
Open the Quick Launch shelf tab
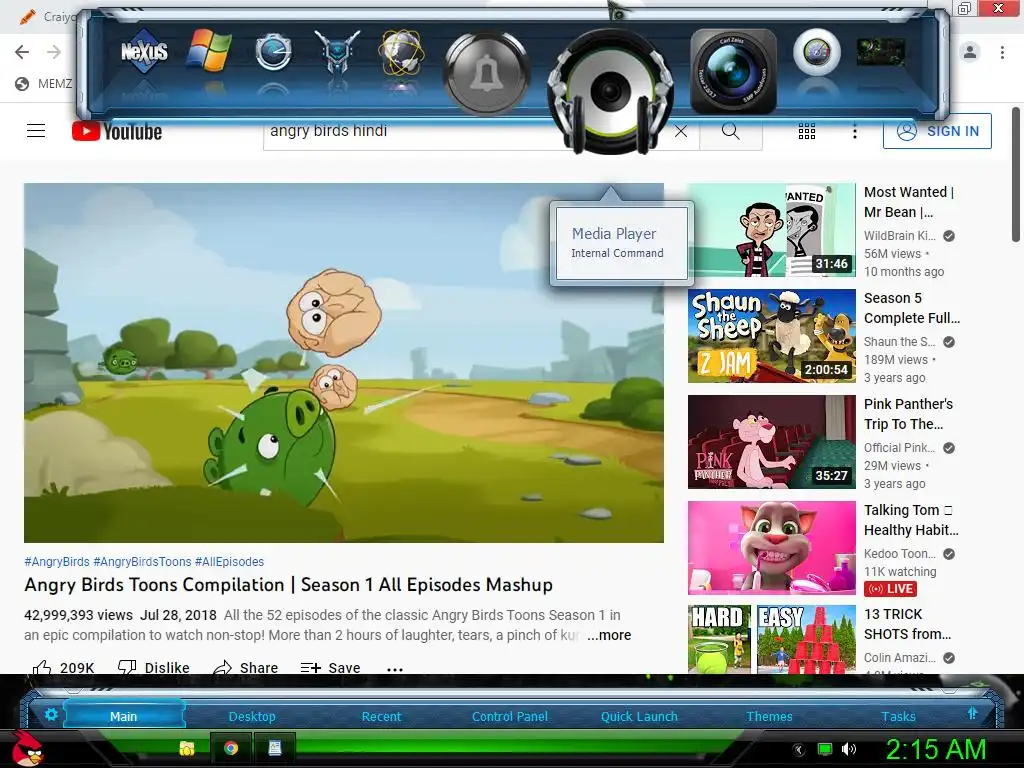[x=639, y=716]
